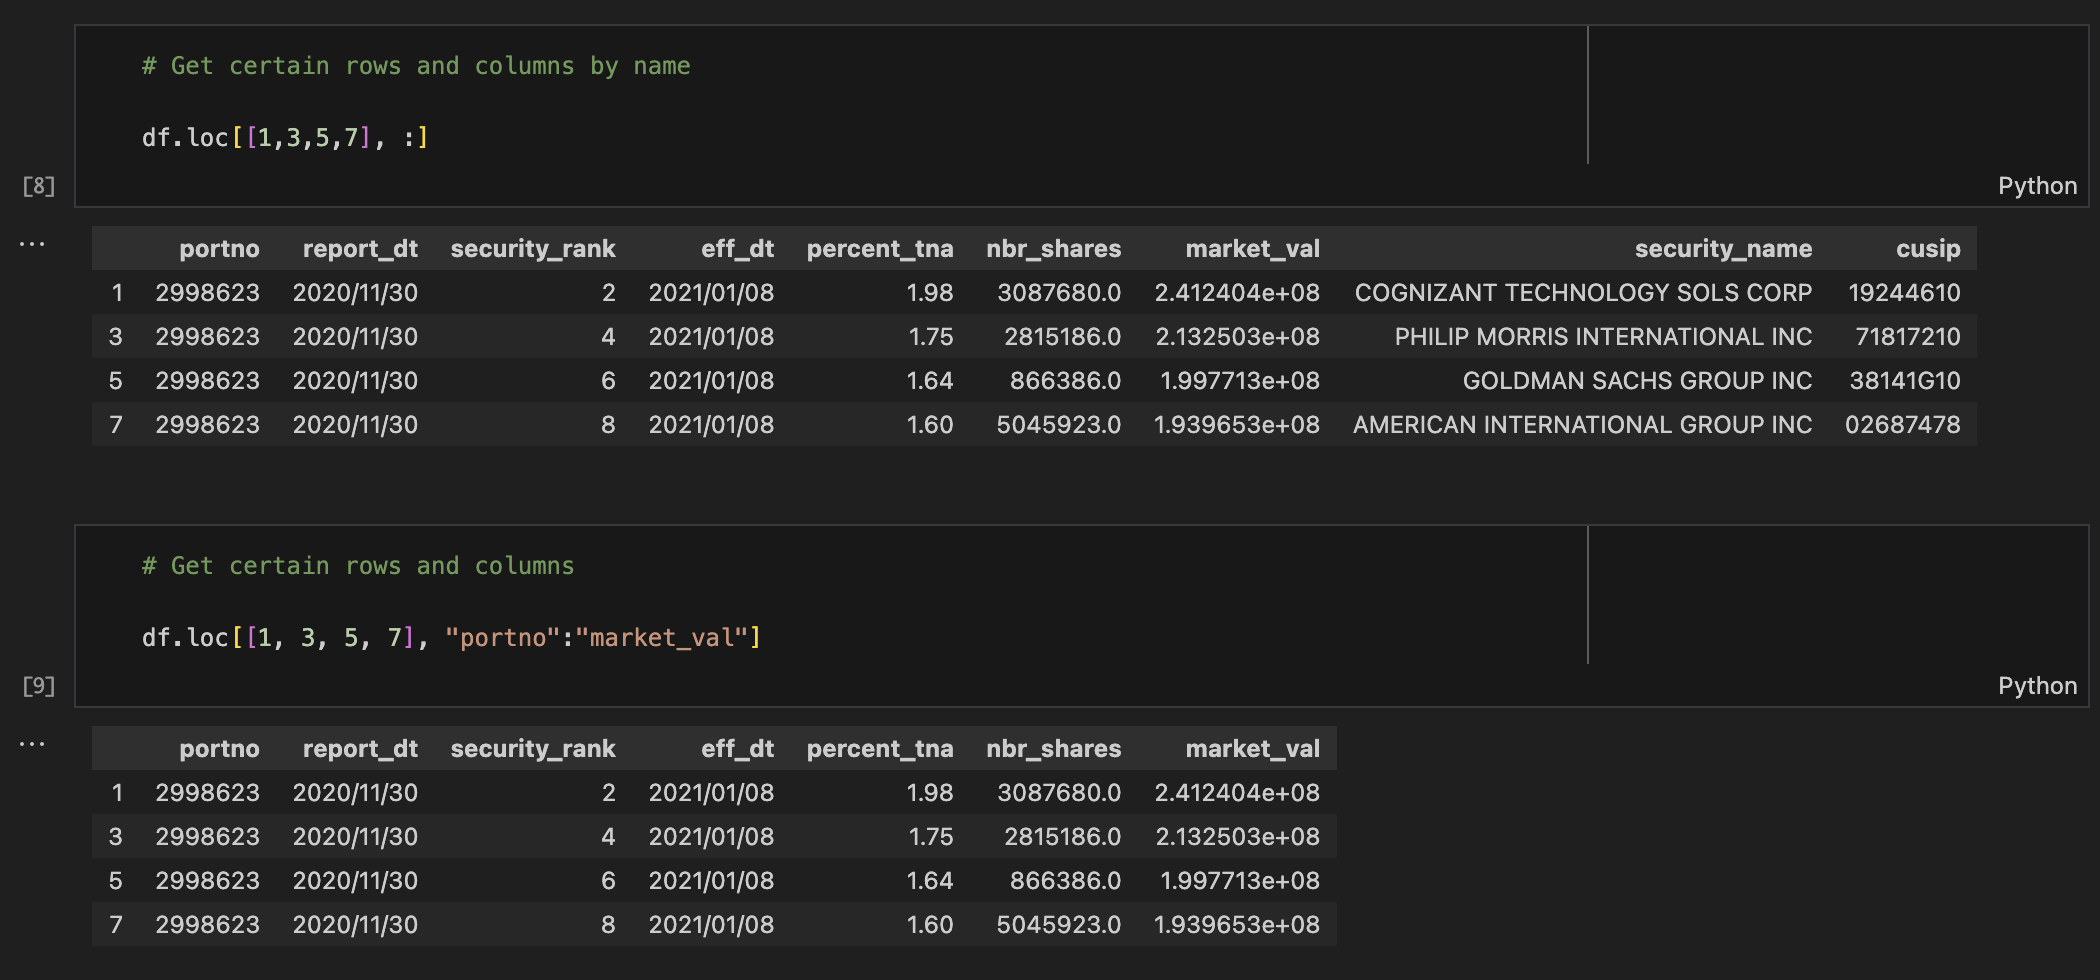Click percent_tna 1.75 in first table
This screenshot has width=2100, height=980.
[930, 337]
